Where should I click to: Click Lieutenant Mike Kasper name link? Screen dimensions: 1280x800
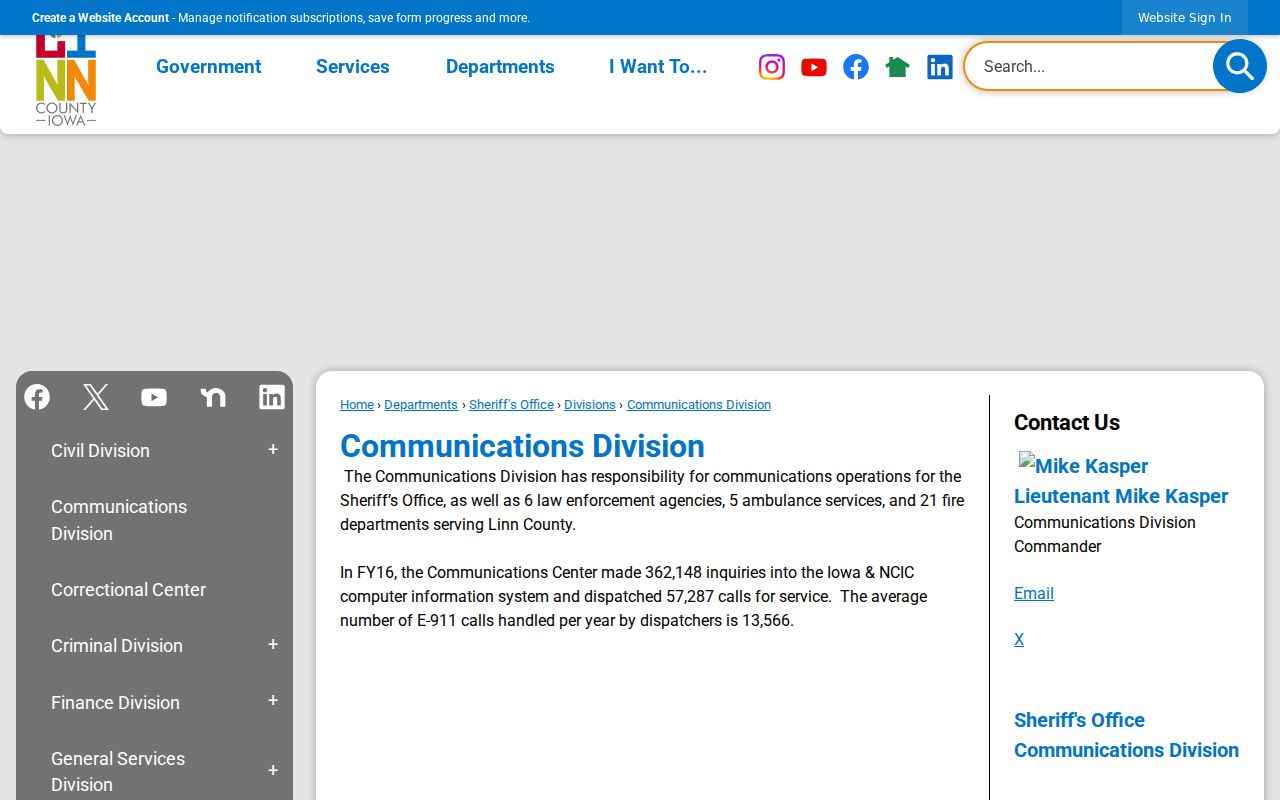click(x=1121, y=496)
